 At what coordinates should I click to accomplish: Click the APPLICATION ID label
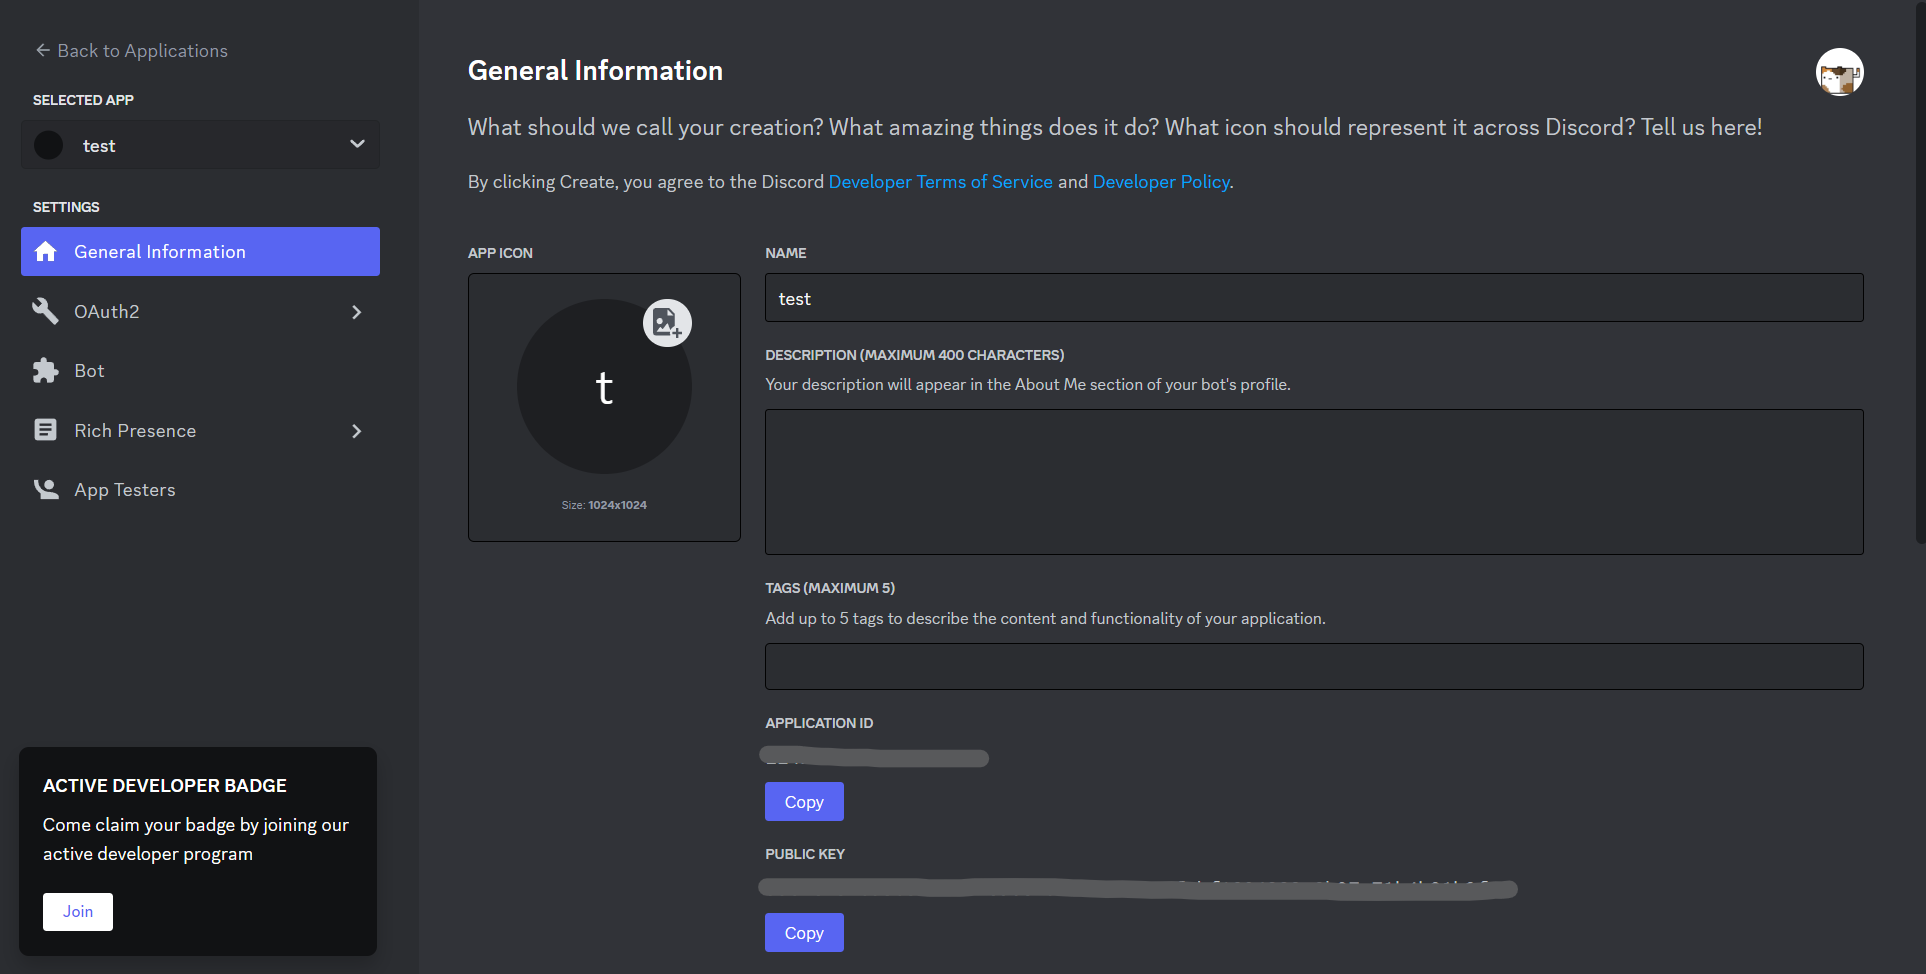[819, 723]
